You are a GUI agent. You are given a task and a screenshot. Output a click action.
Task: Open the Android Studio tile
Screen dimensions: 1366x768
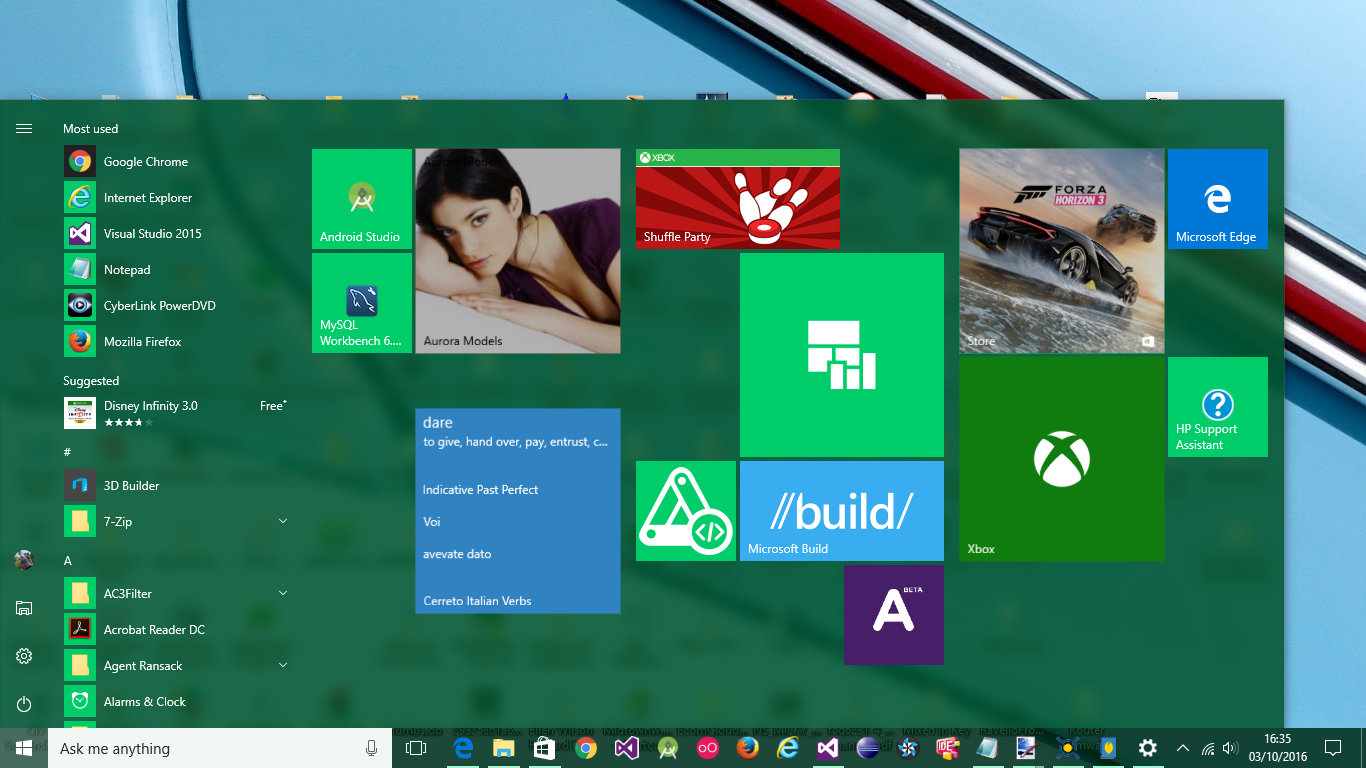pyautogui.click(x=362, y=199)
